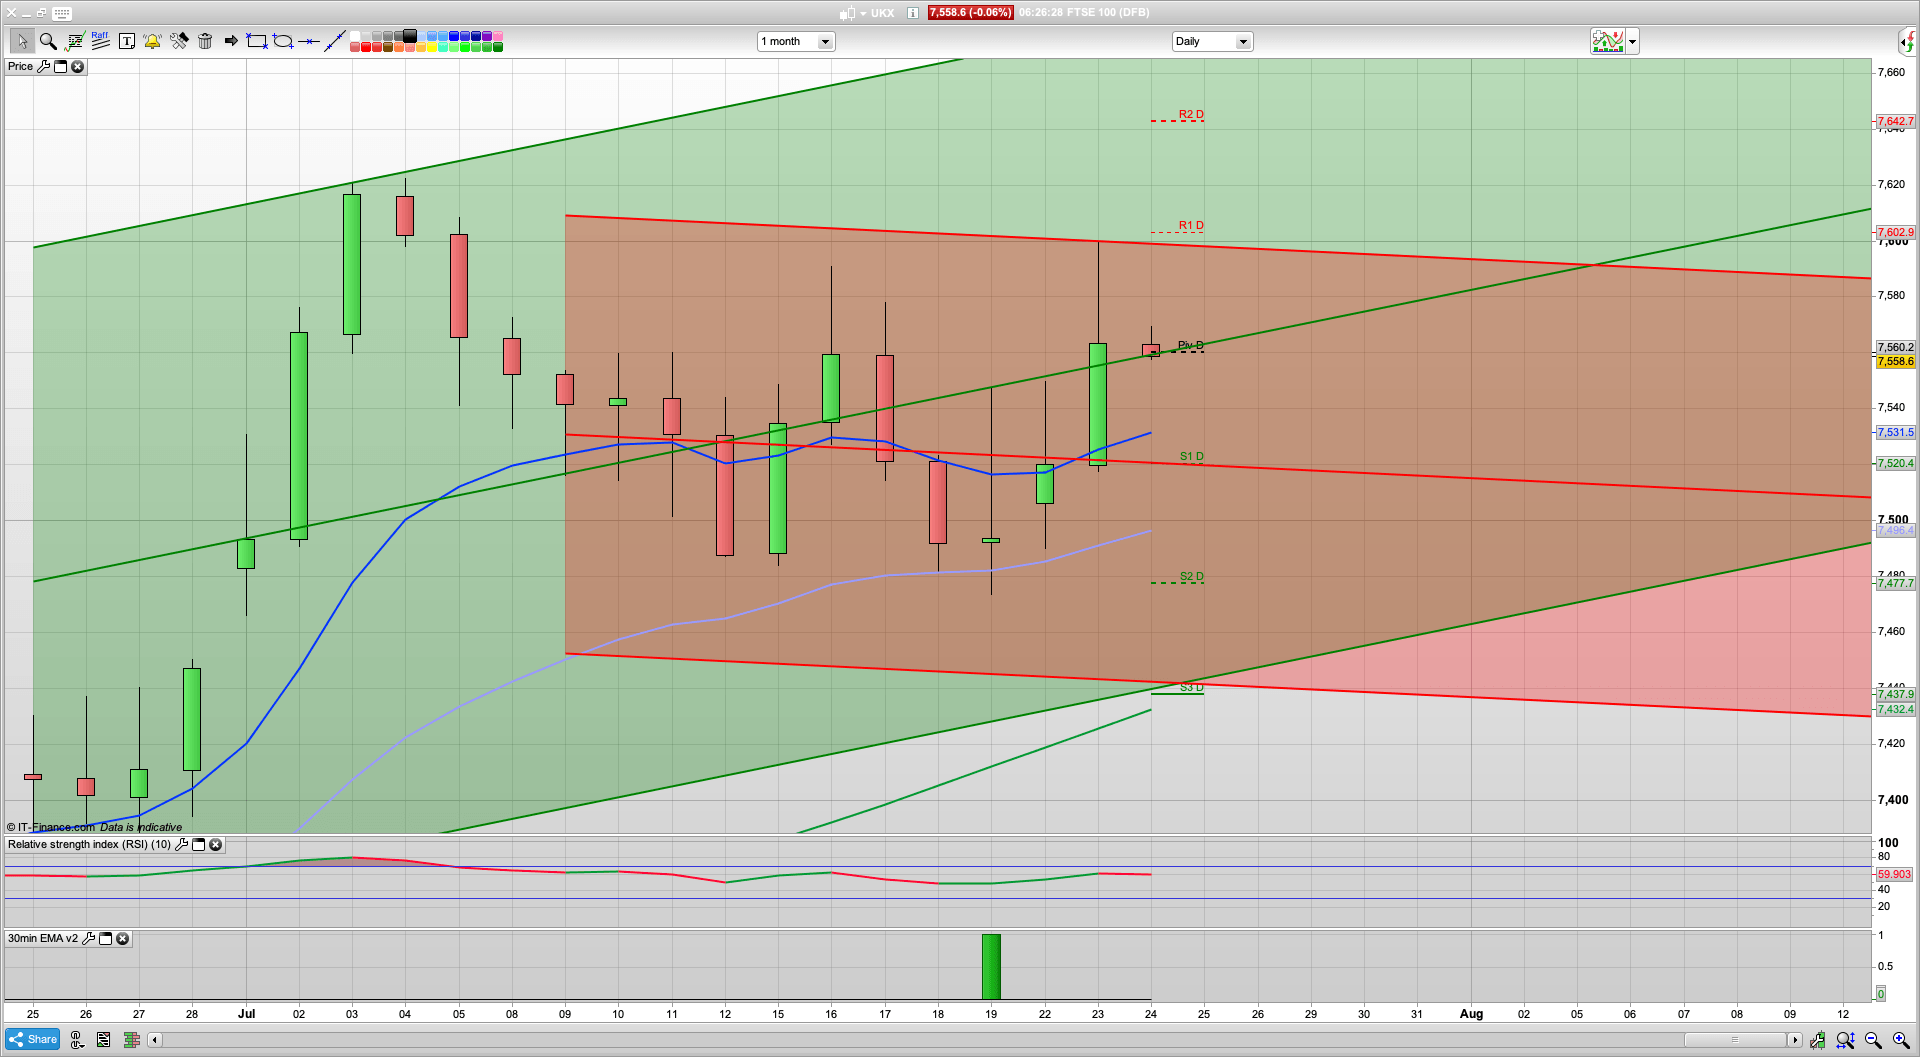Click the horizontal scrollbar thumb
Screen dimensions: 1920x1057
pos(1735,1040)
